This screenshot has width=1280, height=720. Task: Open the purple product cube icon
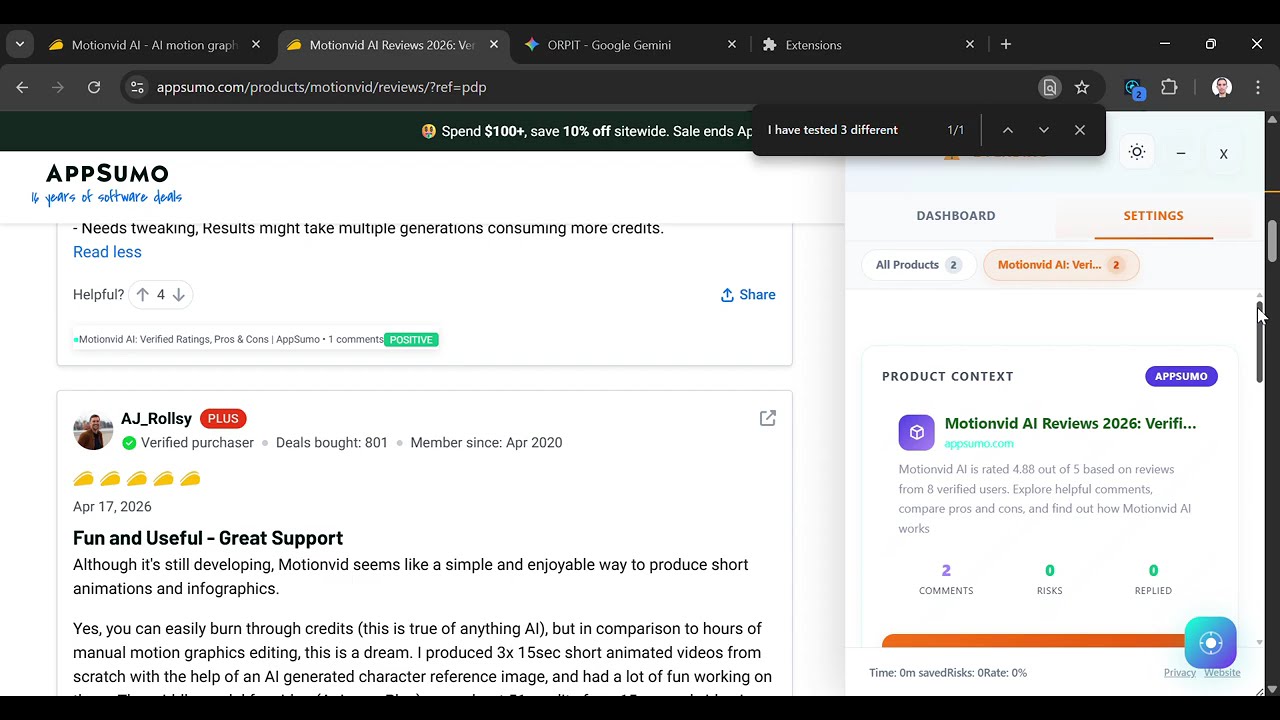(x=916, y=432)
